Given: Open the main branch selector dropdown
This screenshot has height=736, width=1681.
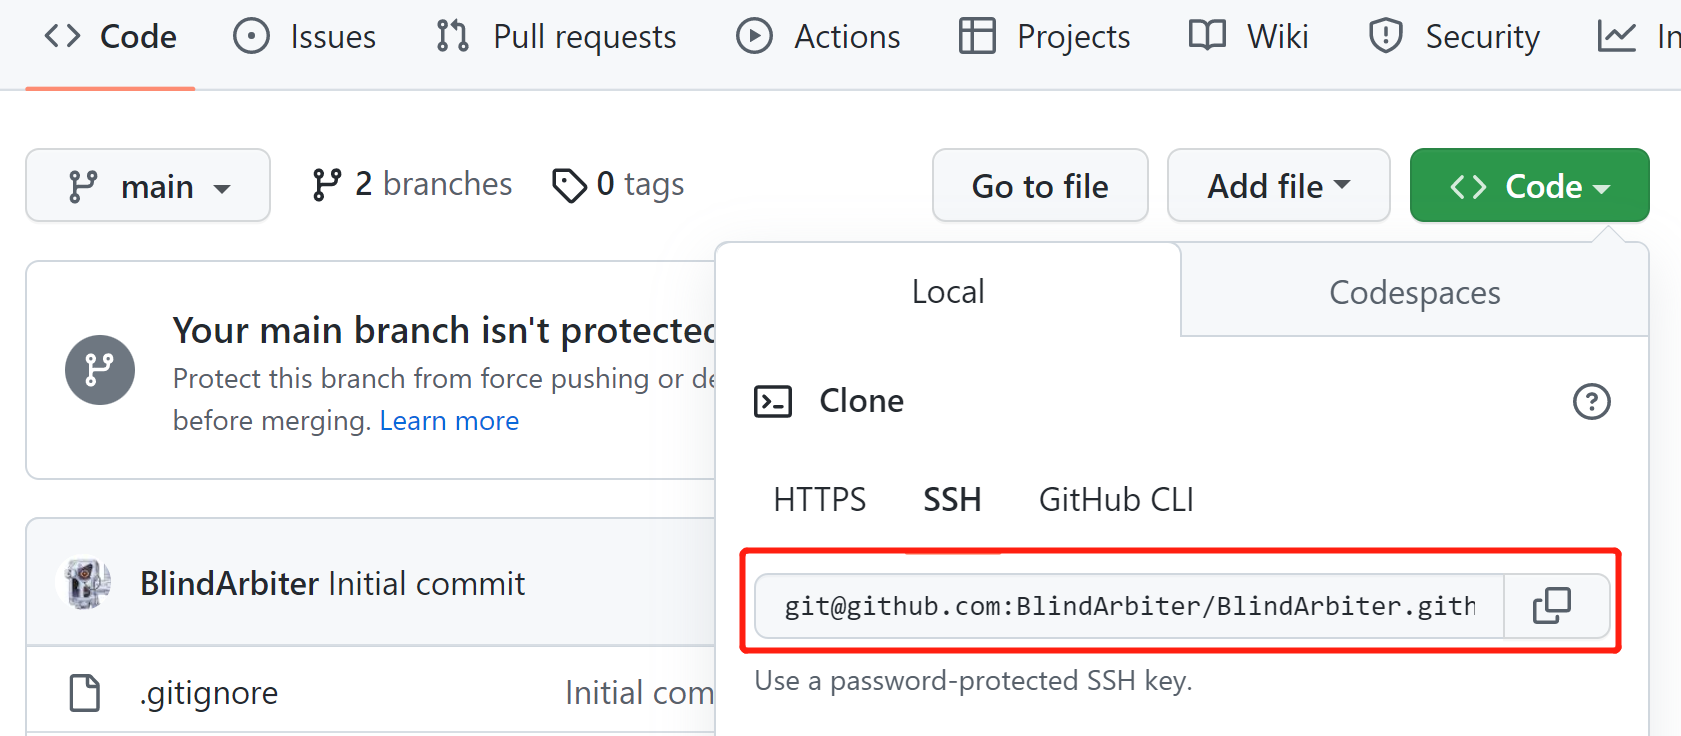Looking at the screenshot, I should [148, 186].
